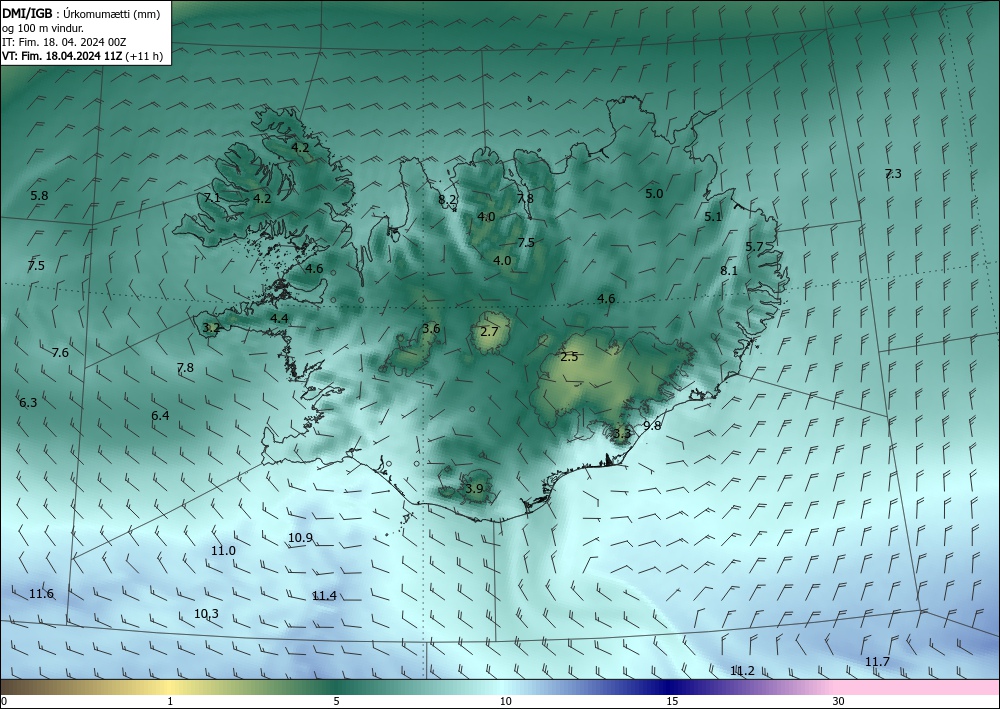Click the 10.3 value over the southwest sea

(x=206, y=614)
